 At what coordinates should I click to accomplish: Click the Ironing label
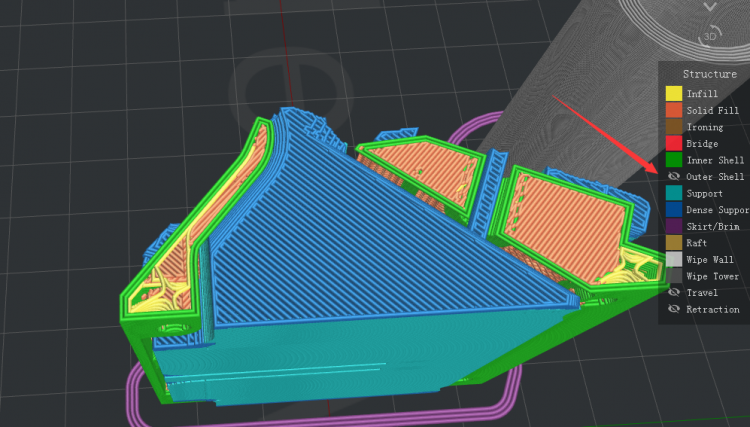[x=705, y=127]
